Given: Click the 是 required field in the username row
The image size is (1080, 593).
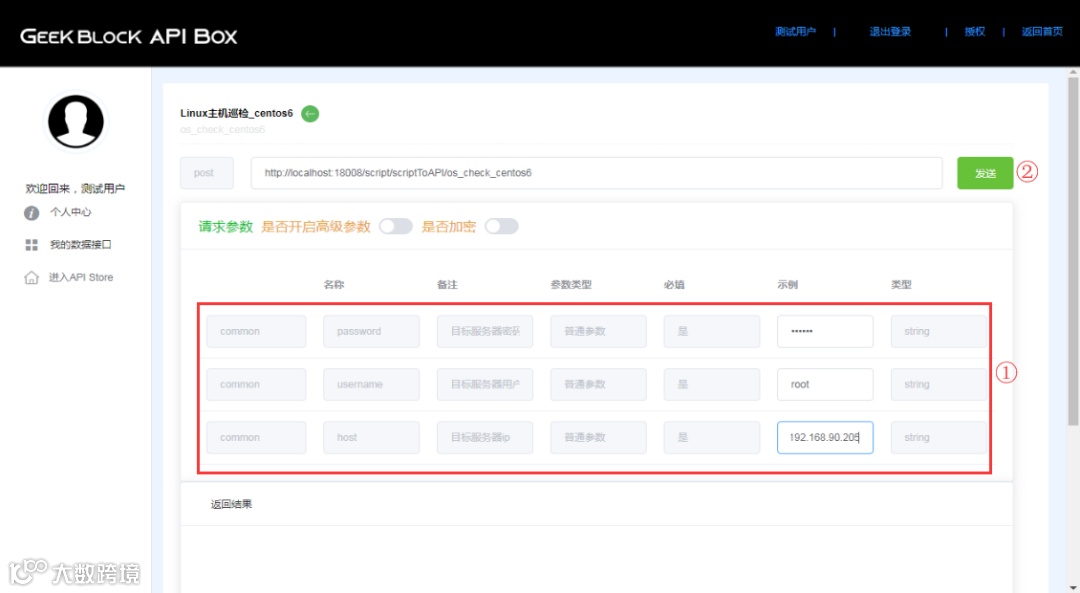Looking at the screenshot, I should [712, 384].
